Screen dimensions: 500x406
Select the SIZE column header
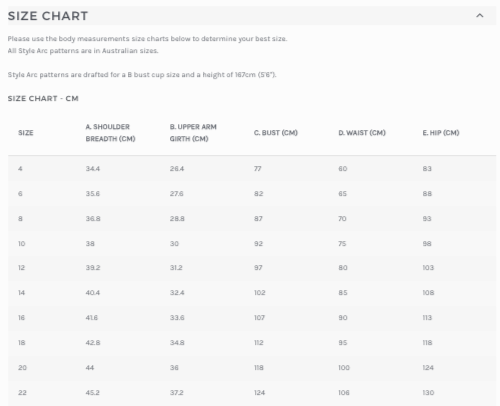[x=26, y=133]
